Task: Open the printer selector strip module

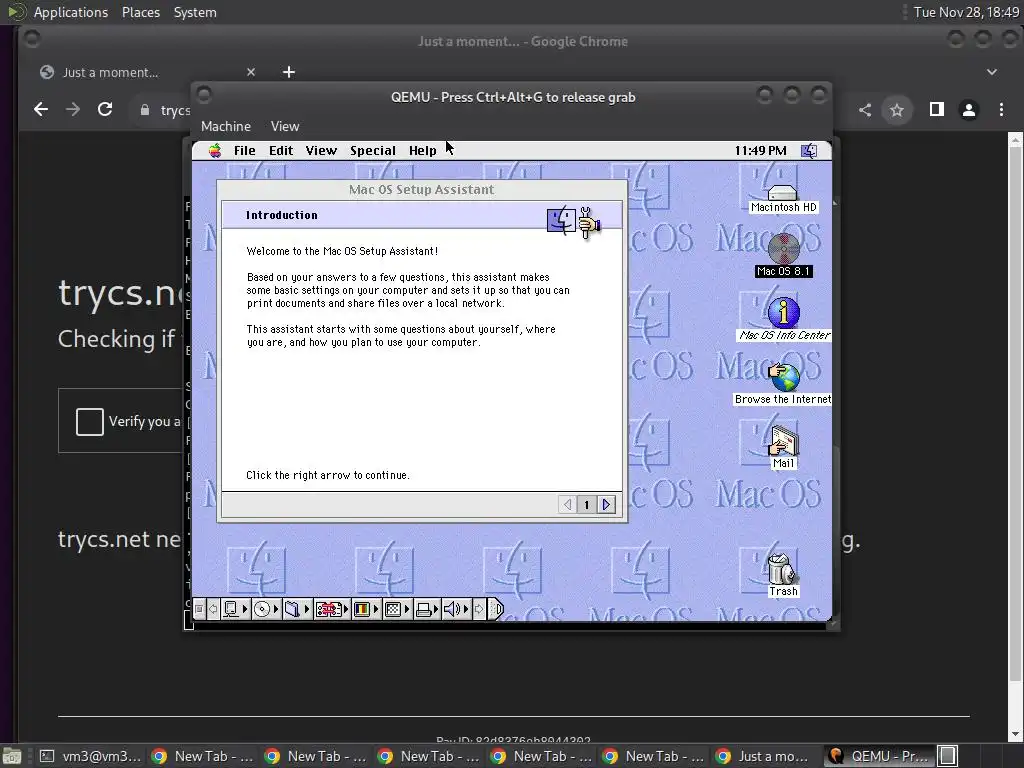Action: point(426,609)
